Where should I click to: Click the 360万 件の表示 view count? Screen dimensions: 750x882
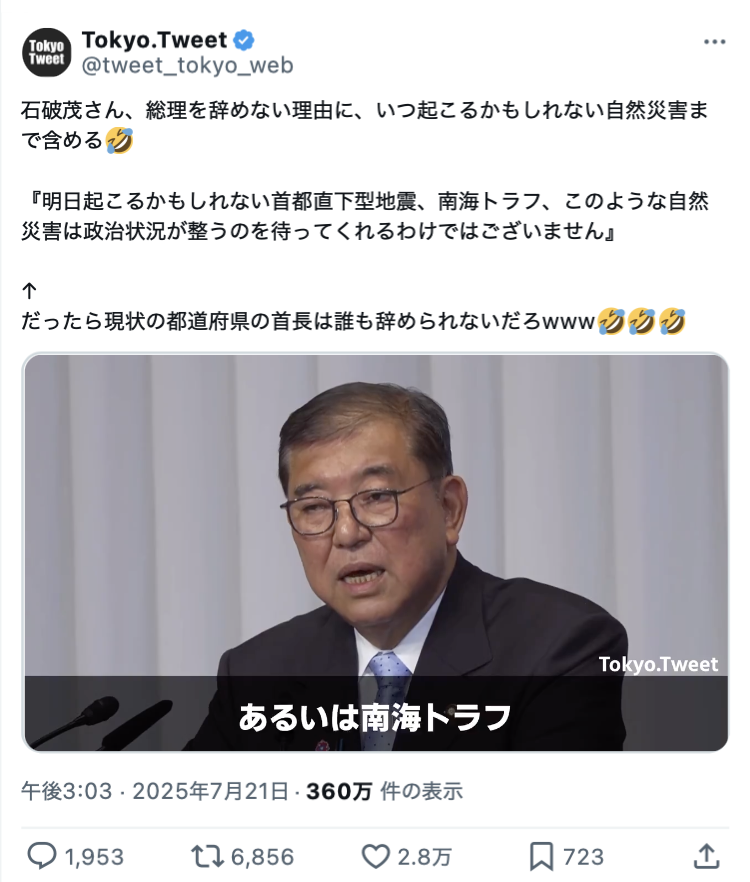(384, 791)
